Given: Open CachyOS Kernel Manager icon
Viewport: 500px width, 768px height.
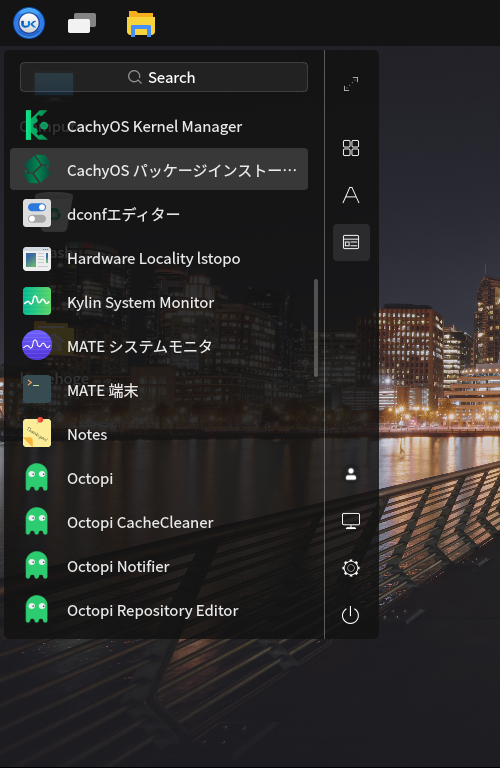Looking at the screenshot, I should pyautogui.click(x=37, y=125).
